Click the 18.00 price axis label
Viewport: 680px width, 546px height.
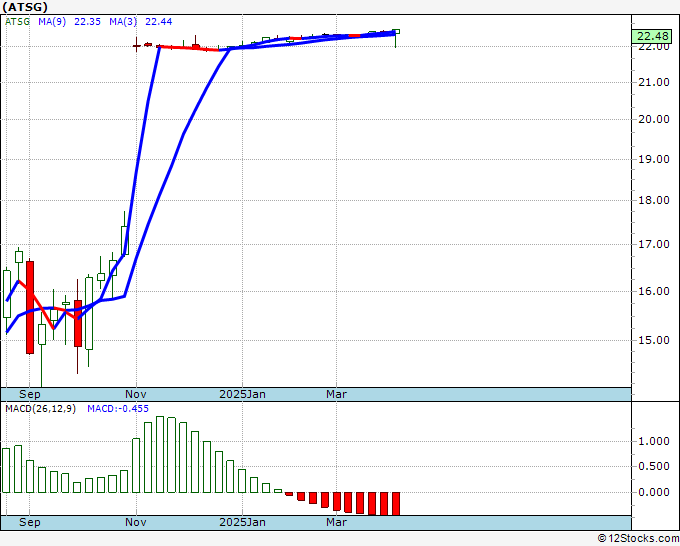(654, 200)
